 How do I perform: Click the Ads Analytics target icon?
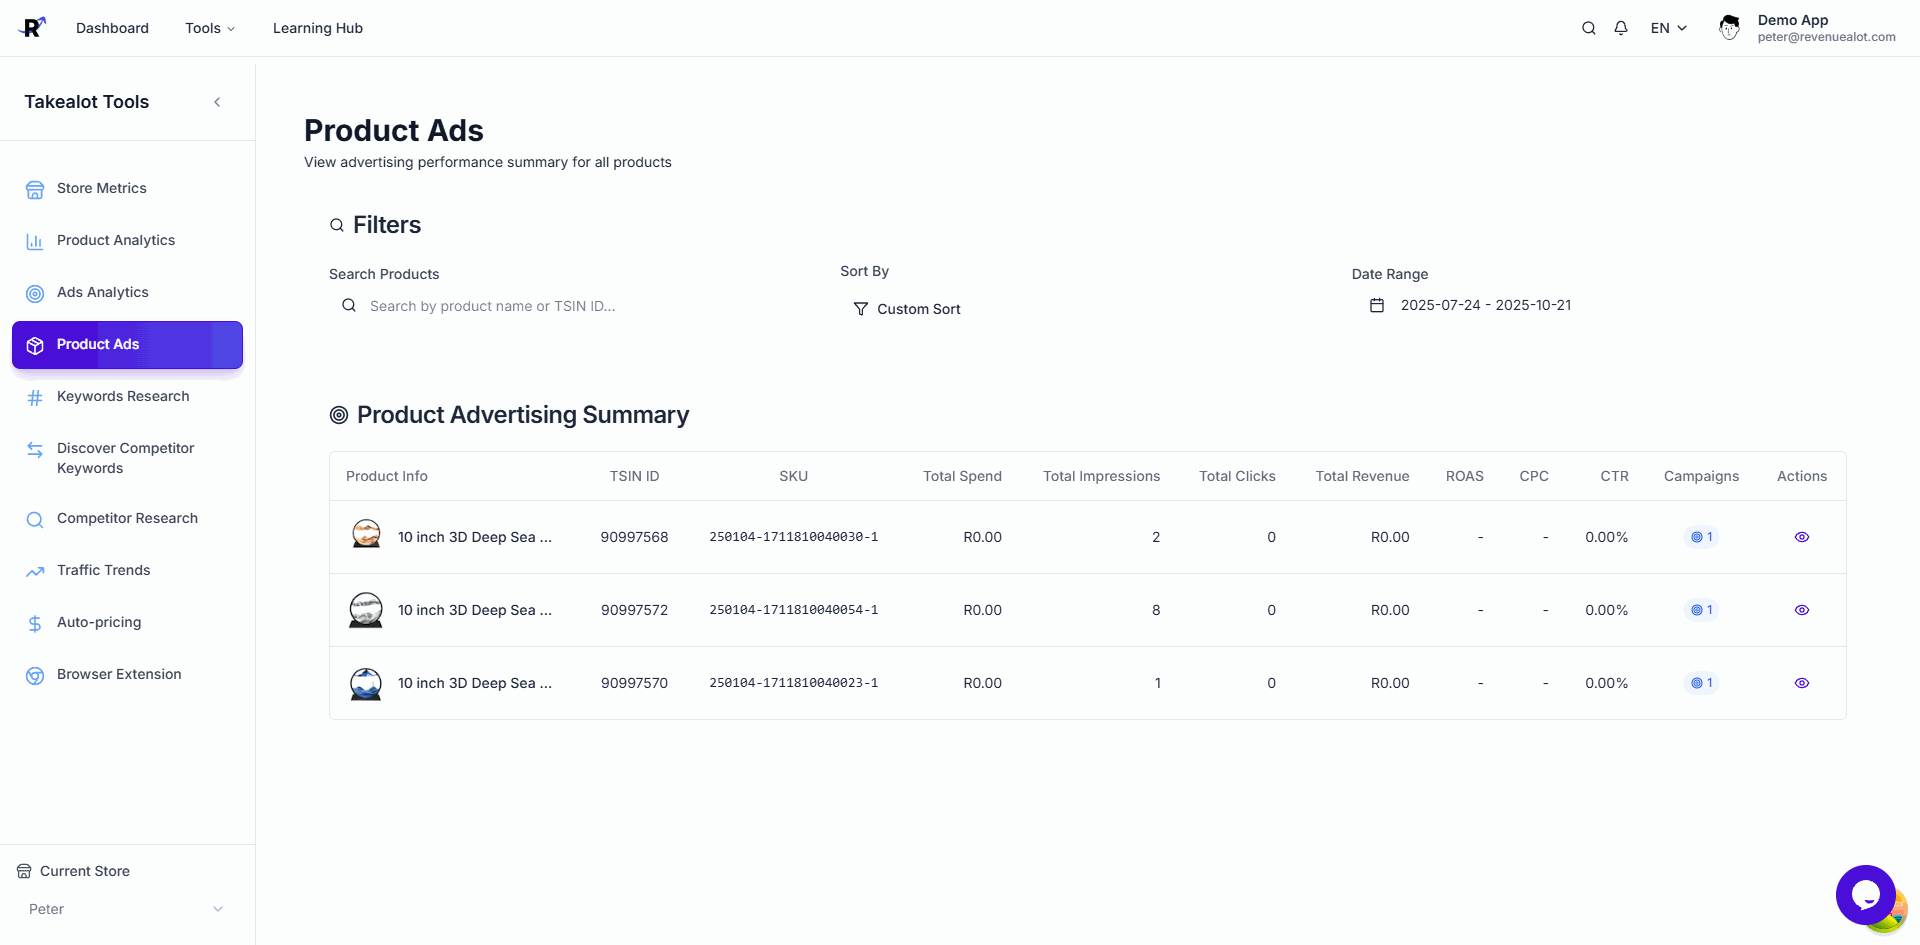[x=35, y=293]
